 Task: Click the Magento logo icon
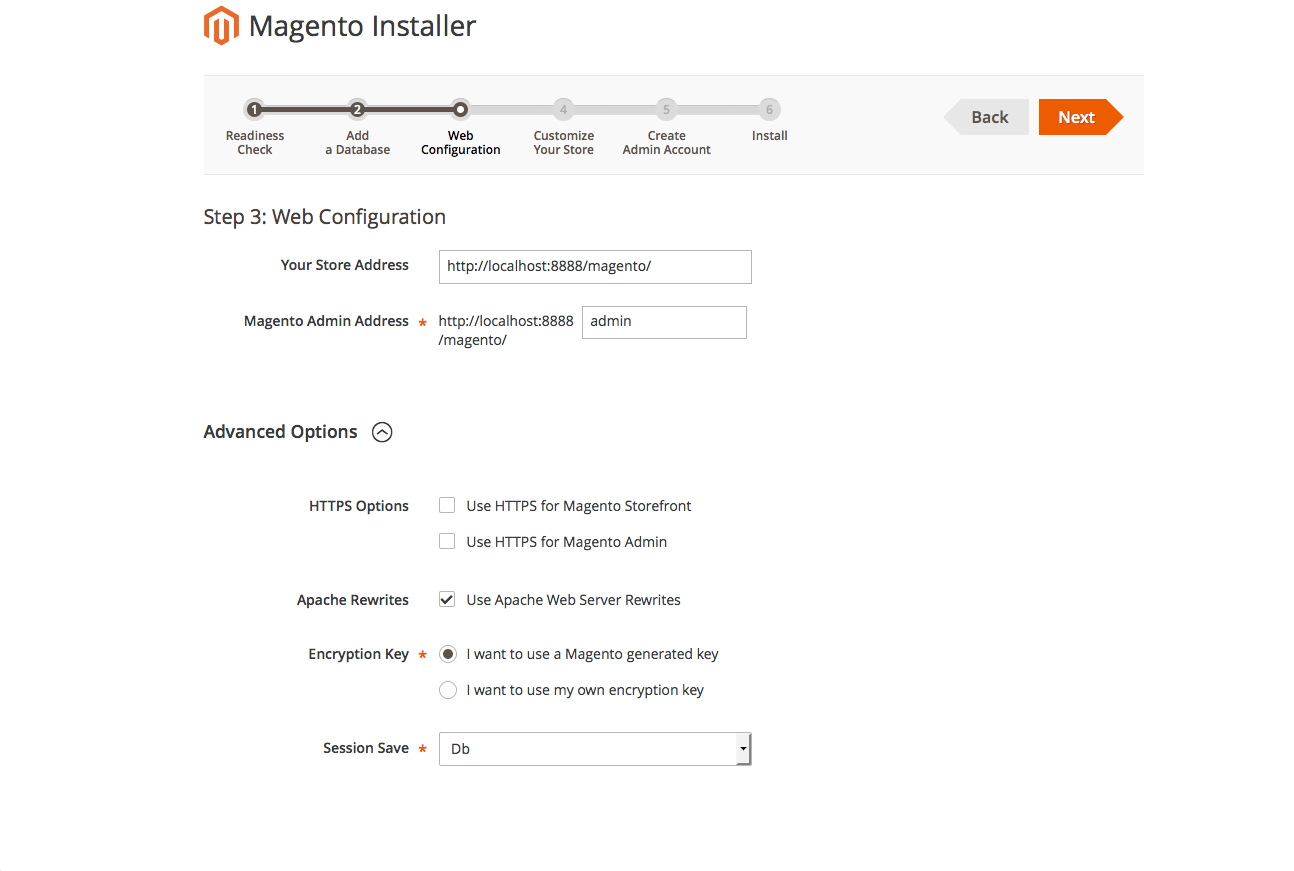click(x=221, y=26)
